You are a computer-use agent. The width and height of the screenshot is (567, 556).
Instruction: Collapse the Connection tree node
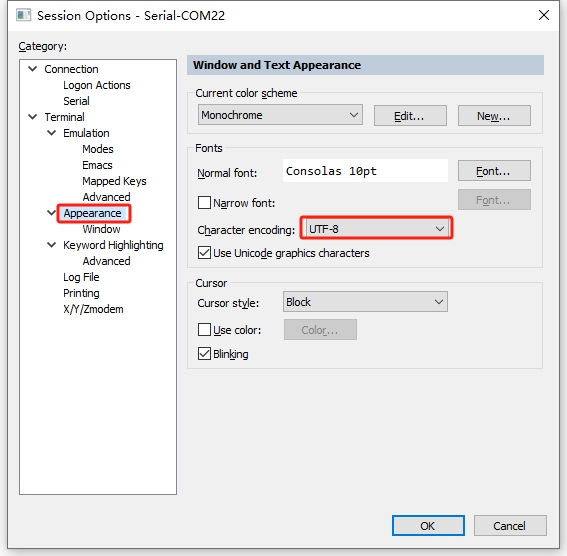click(33, 69)
